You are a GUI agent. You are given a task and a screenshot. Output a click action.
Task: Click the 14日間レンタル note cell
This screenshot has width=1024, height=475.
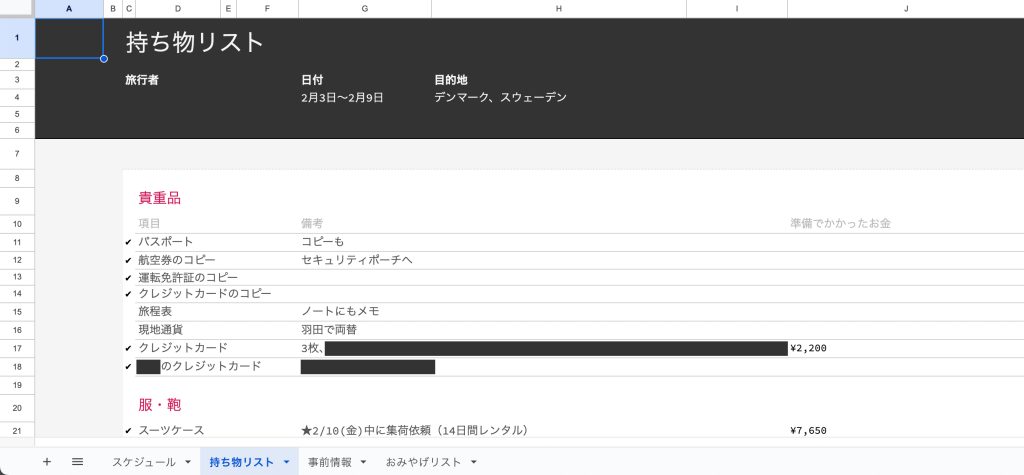[414, 431]
